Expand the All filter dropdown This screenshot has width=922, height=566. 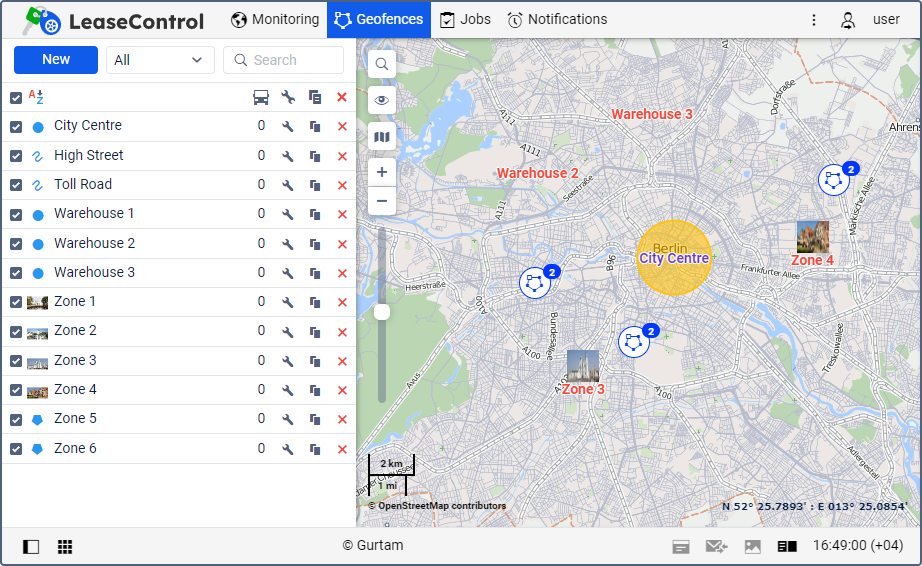[160, 60]
